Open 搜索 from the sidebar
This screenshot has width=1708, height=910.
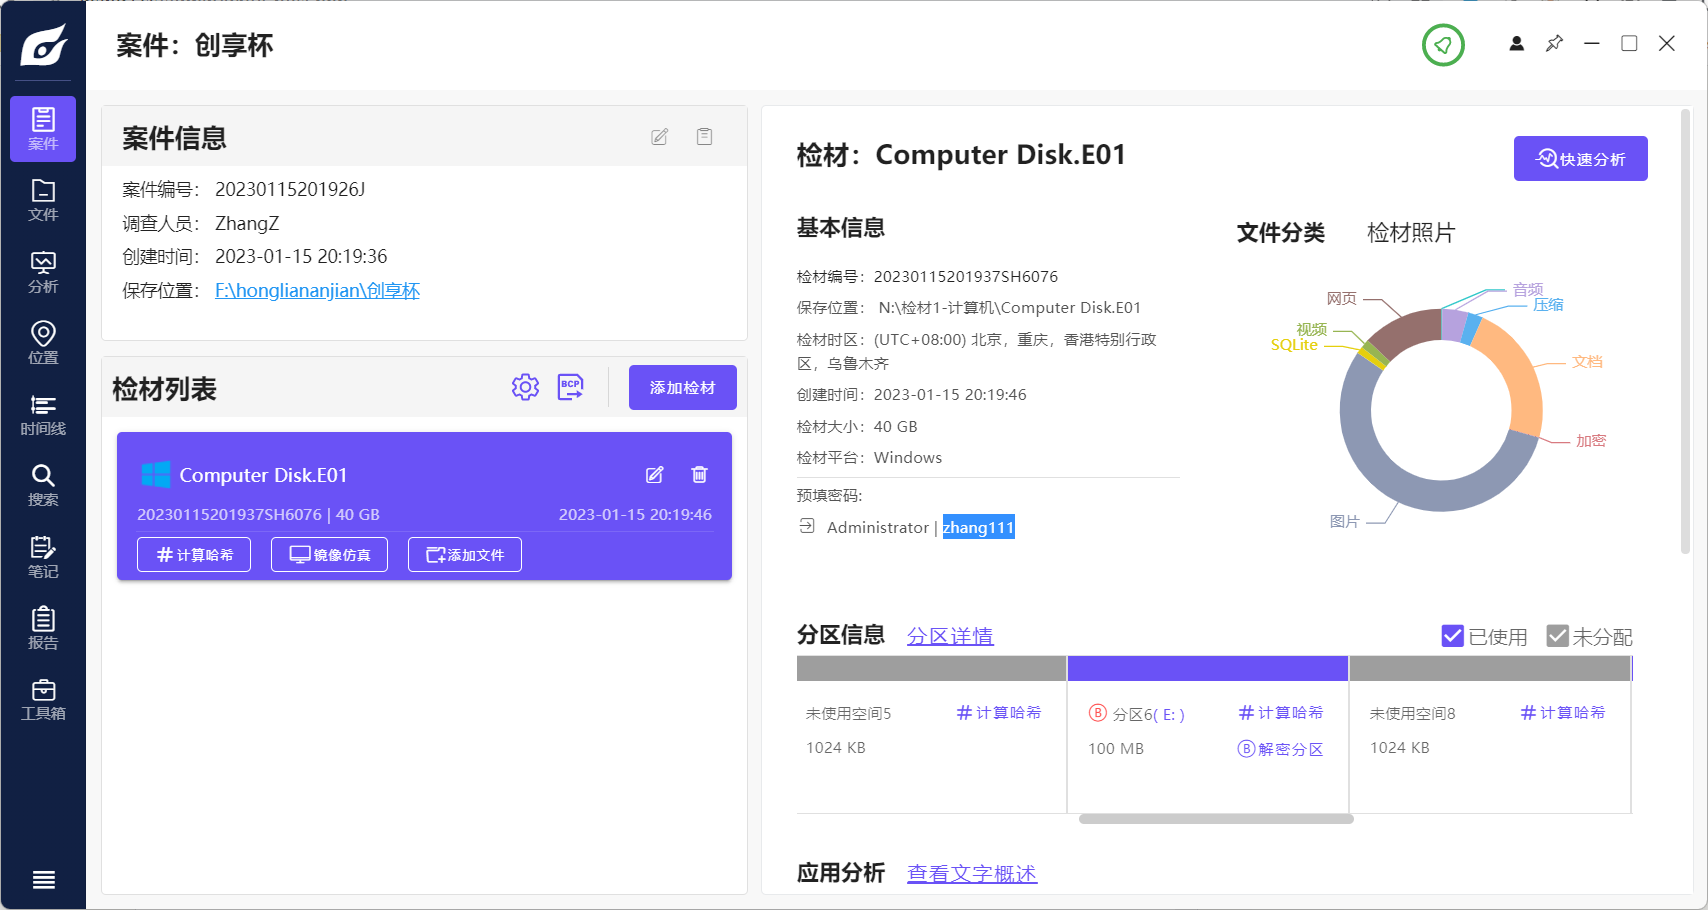(x=43, y=484)
